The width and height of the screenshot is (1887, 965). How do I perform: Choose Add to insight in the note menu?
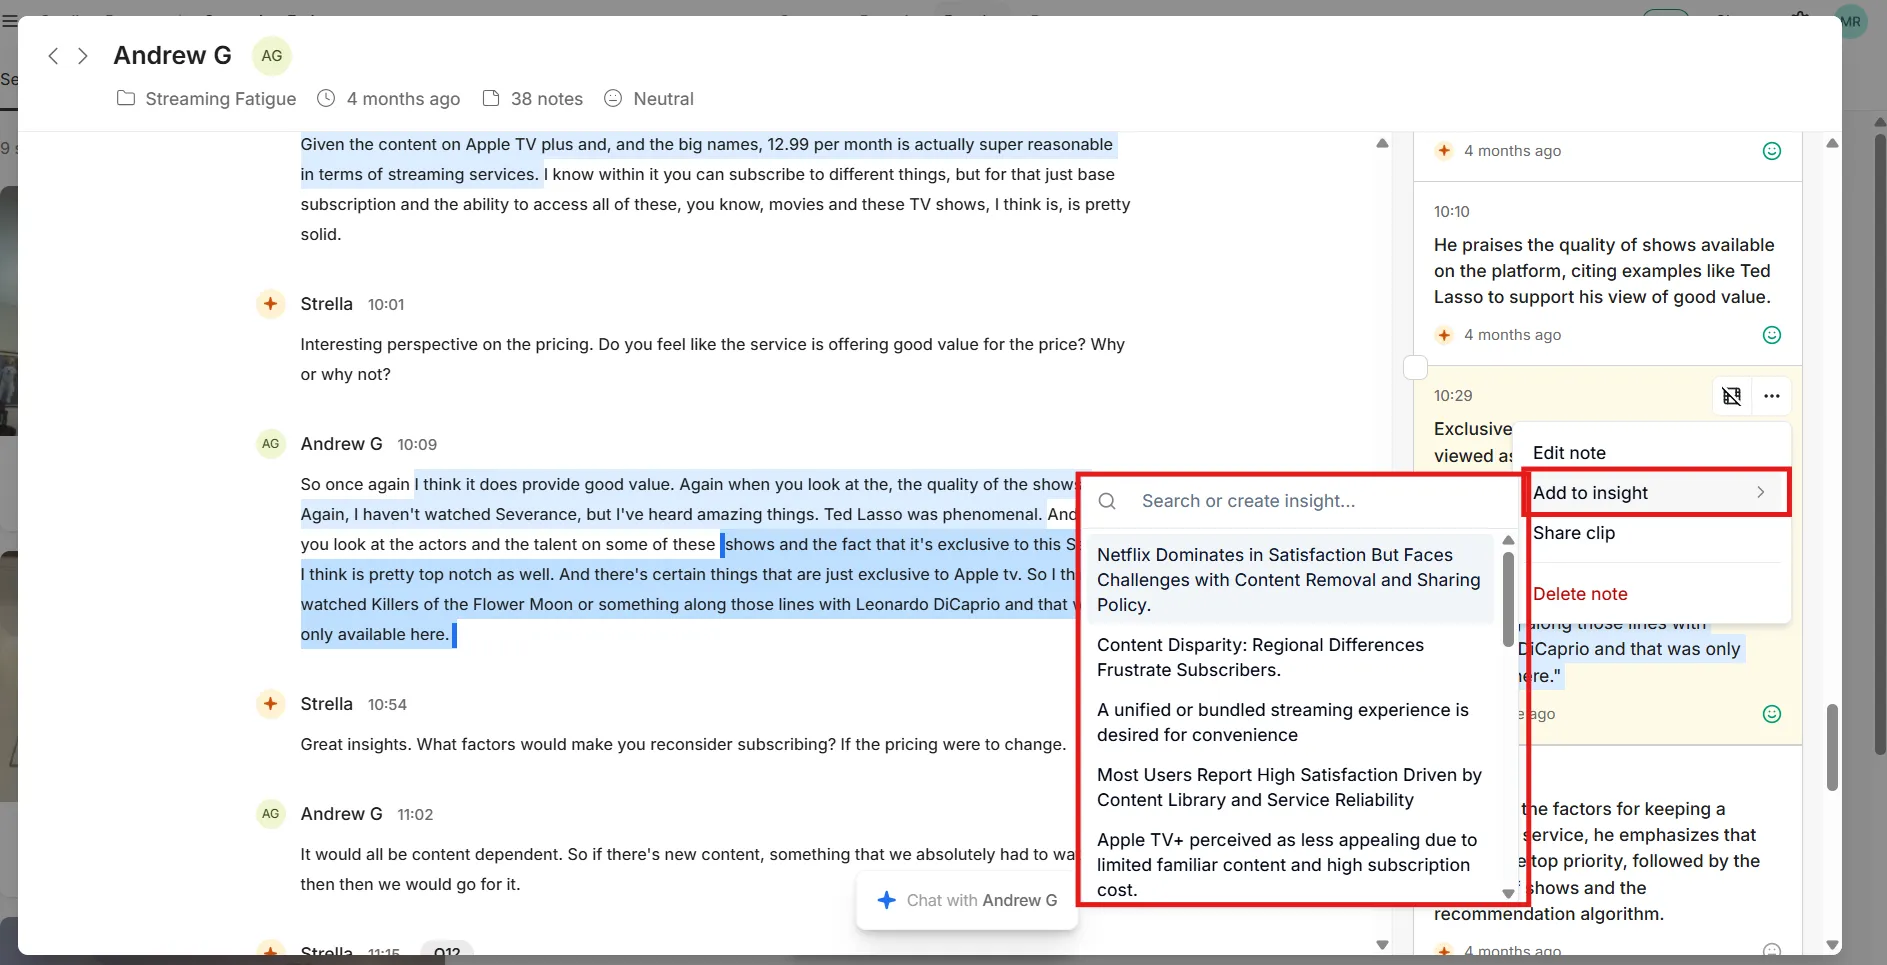tap(1651, 493)
